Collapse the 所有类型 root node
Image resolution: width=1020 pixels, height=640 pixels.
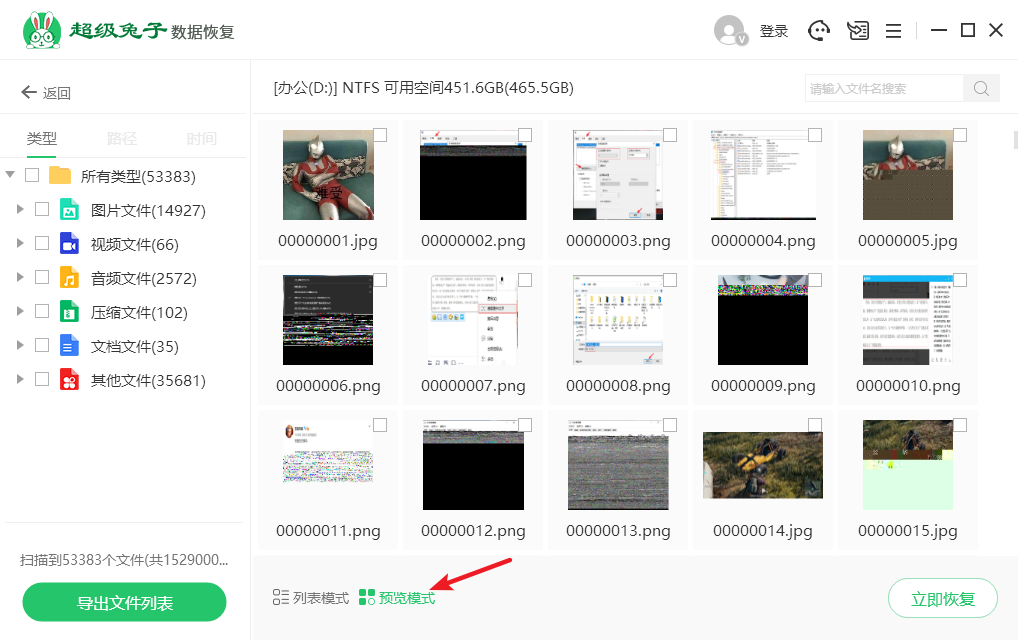(10, 175)
